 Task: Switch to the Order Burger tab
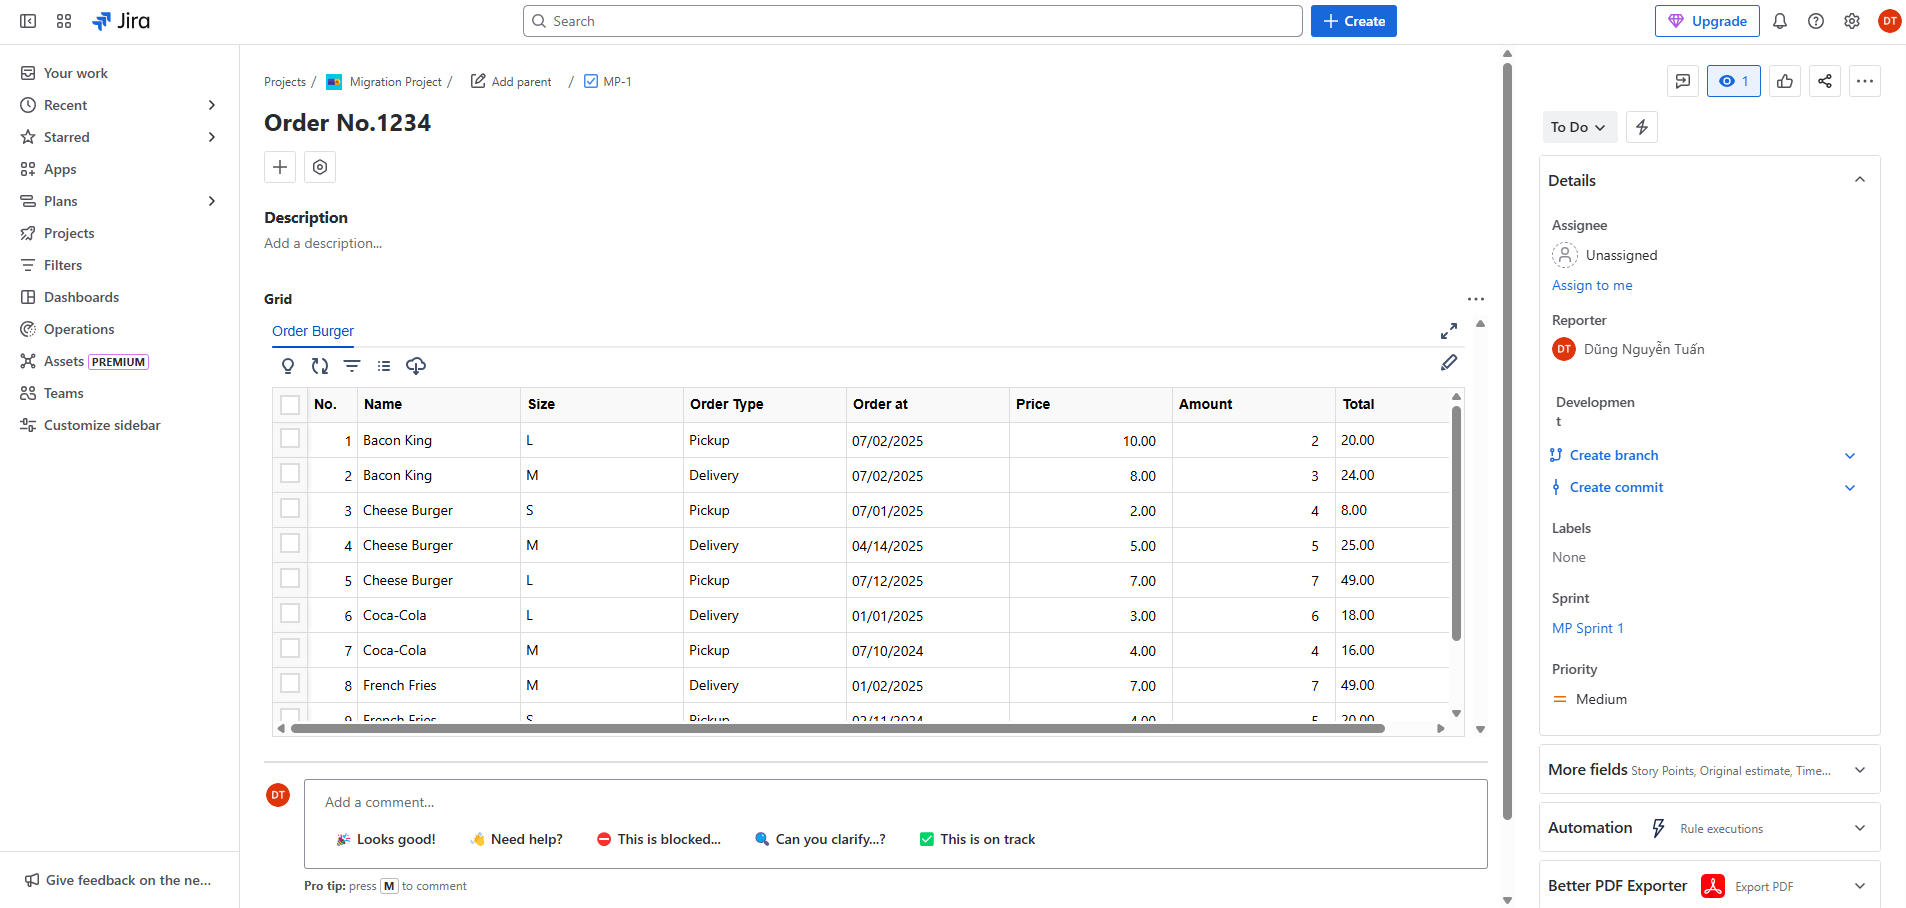(313, 331)
